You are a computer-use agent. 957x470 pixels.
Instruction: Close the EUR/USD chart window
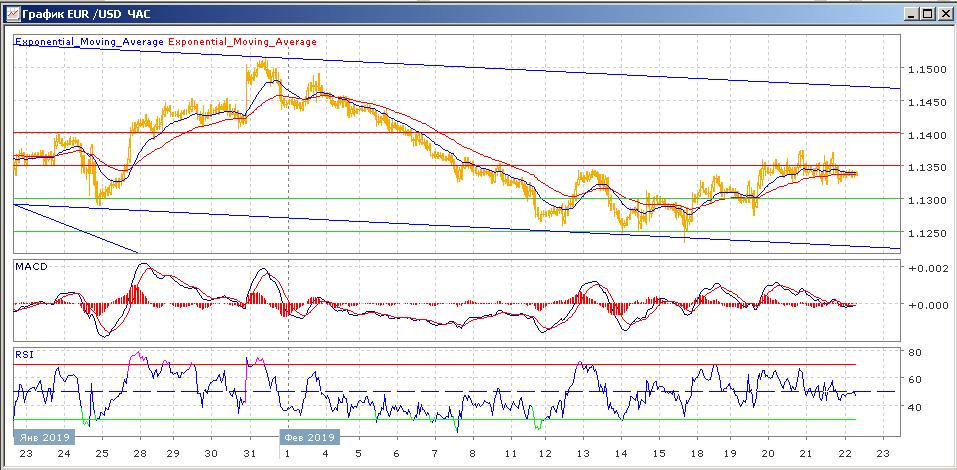(x=944, y=14)
